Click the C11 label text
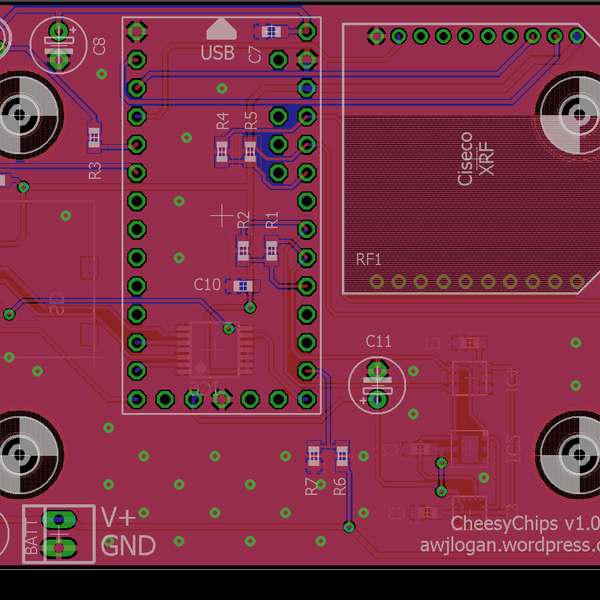 (378, 341)
